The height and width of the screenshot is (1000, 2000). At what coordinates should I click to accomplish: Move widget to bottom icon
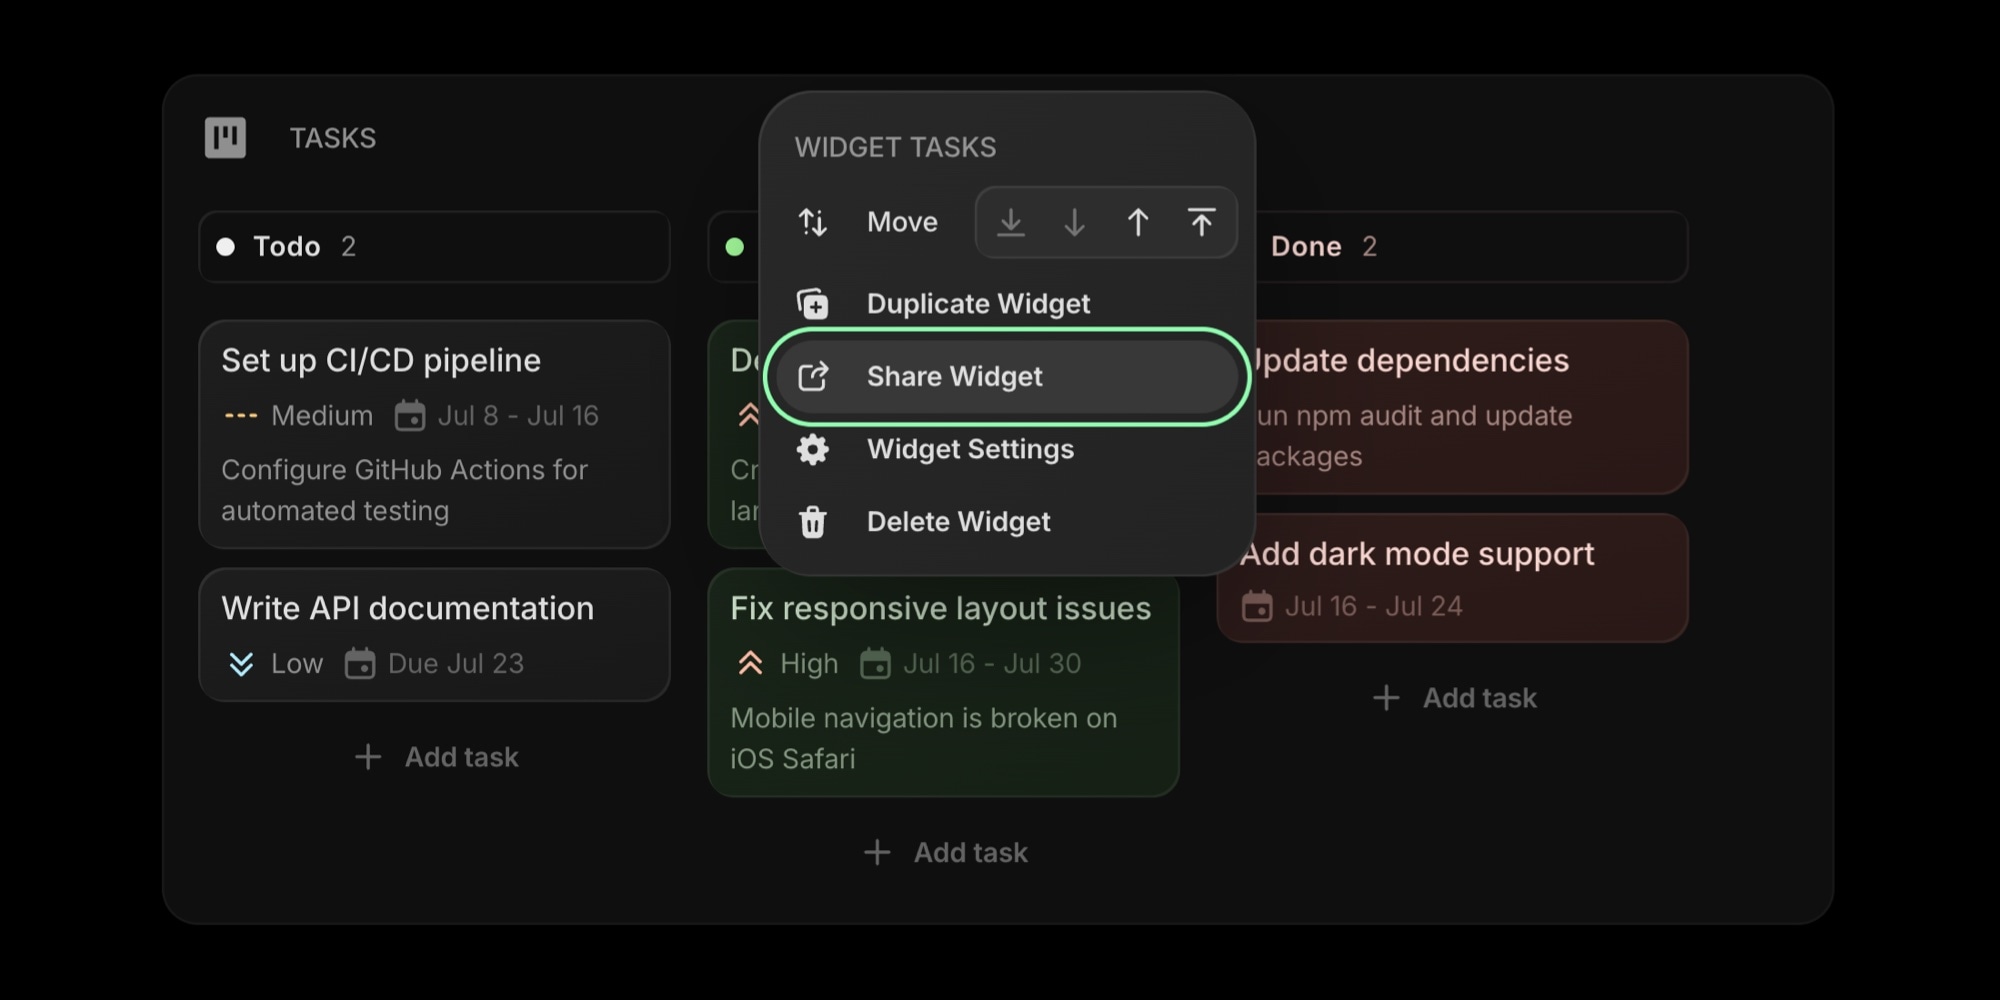click(1011, 222)
